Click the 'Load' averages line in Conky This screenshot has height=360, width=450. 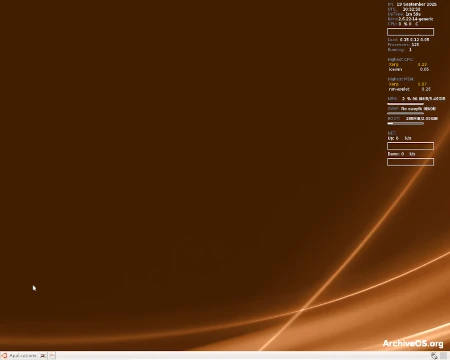coord(408,39)
